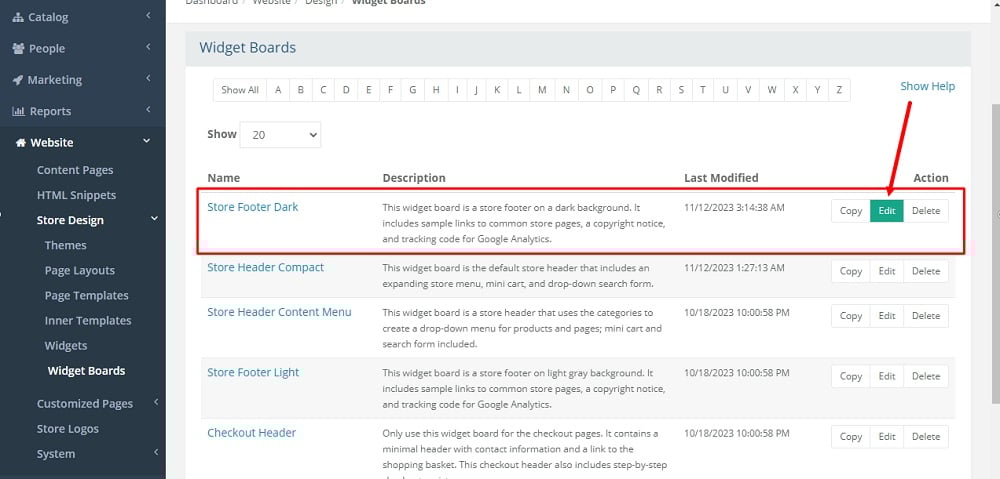Screen dimensions: 1000x479
Task: Click the People group icon
Action: coord(18,48)
